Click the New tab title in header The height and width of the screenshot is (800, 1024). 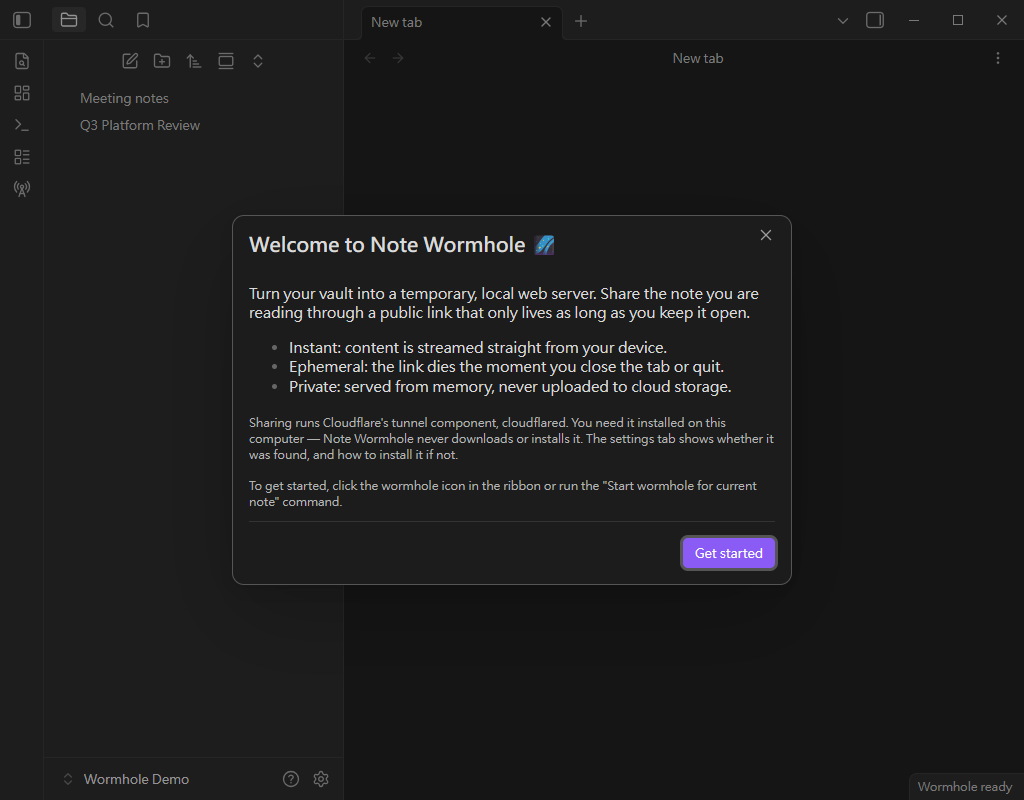tap(697, 58)
